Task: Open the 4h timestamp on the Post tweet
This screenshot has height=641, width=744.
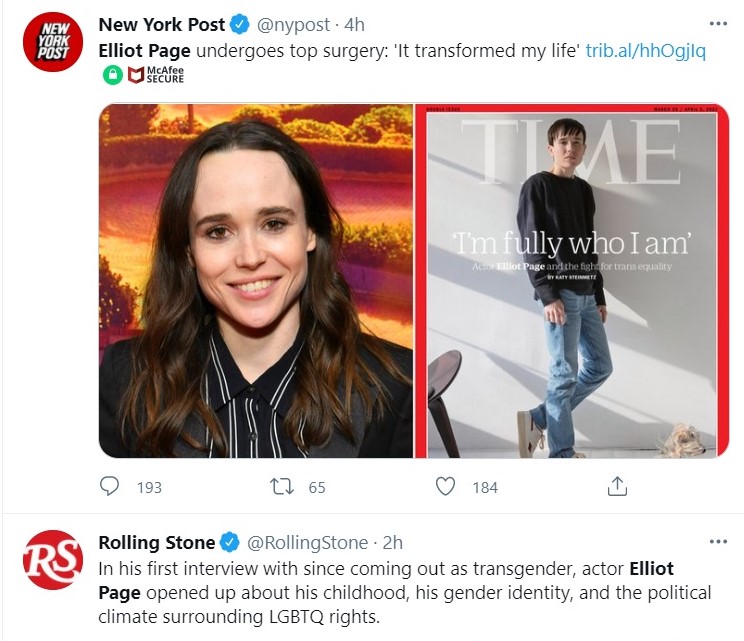Action: [x=354, y=25]
